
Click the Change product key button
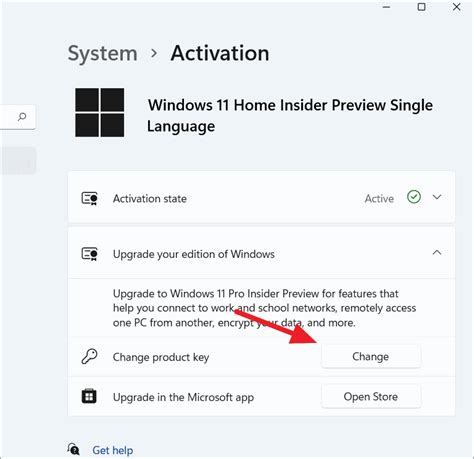(x=371, y=356)
